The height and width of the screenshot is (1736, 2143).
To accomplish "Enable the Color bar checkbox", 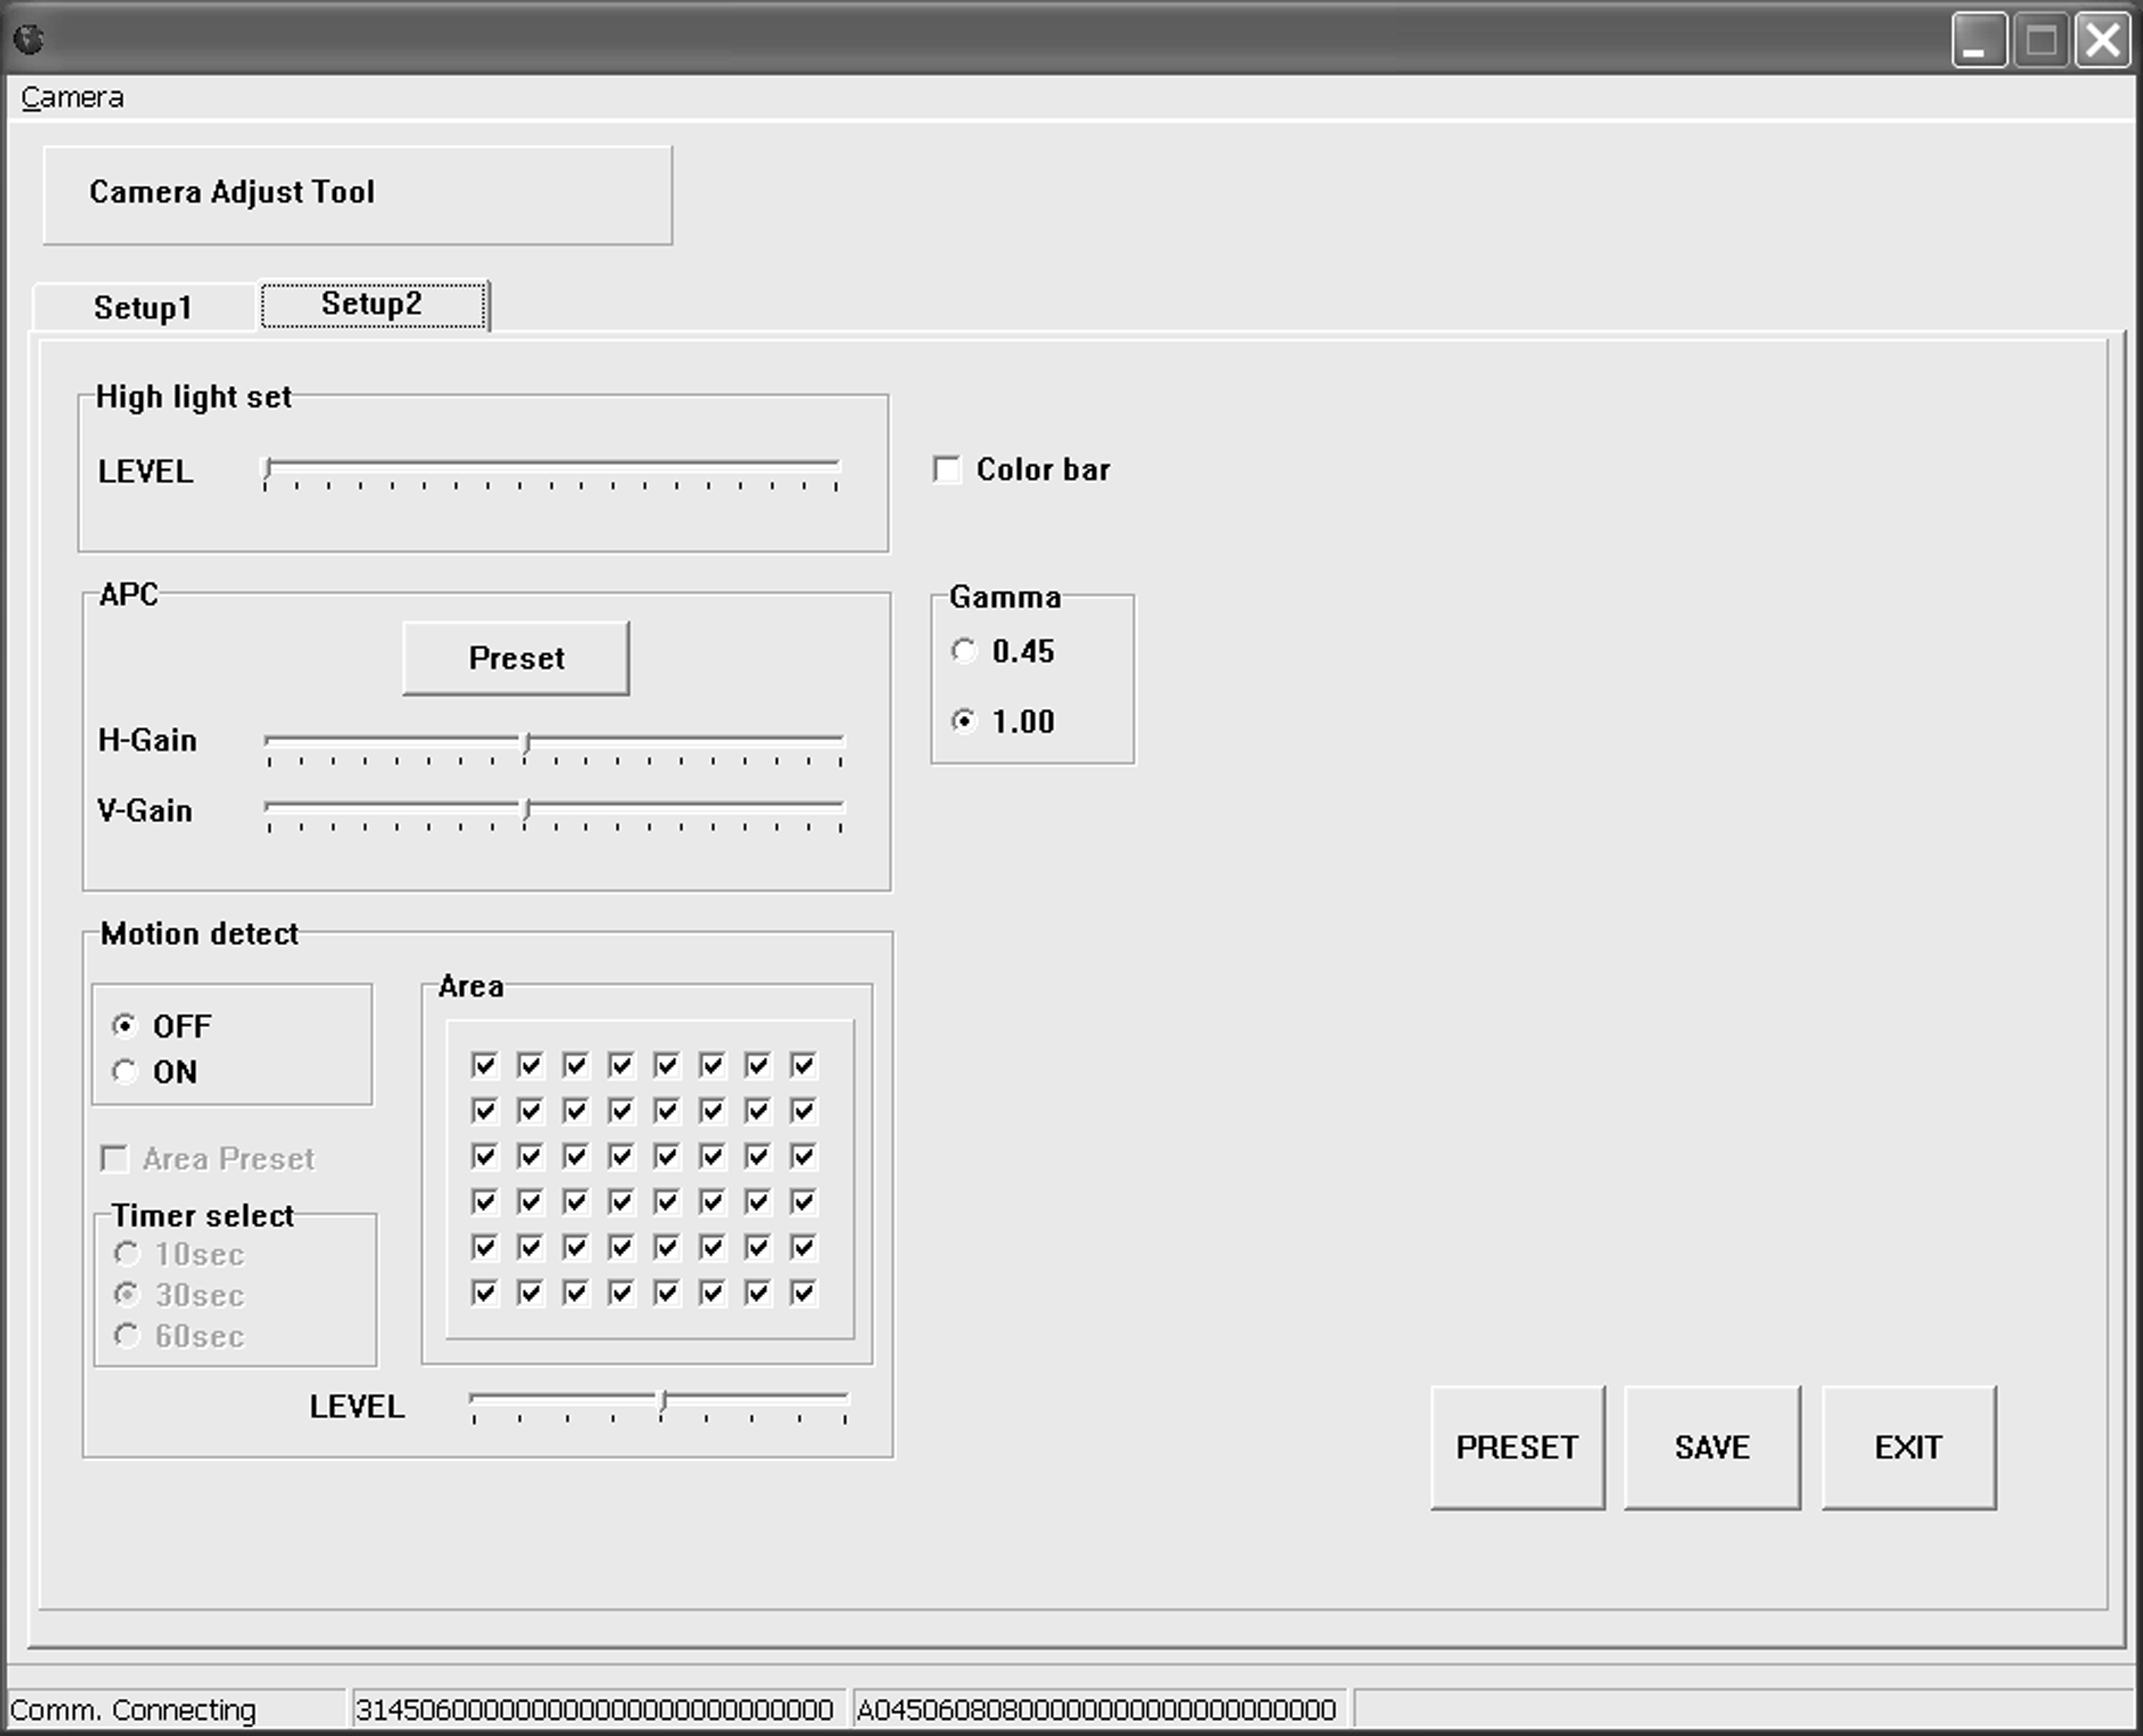I will 946,469.
